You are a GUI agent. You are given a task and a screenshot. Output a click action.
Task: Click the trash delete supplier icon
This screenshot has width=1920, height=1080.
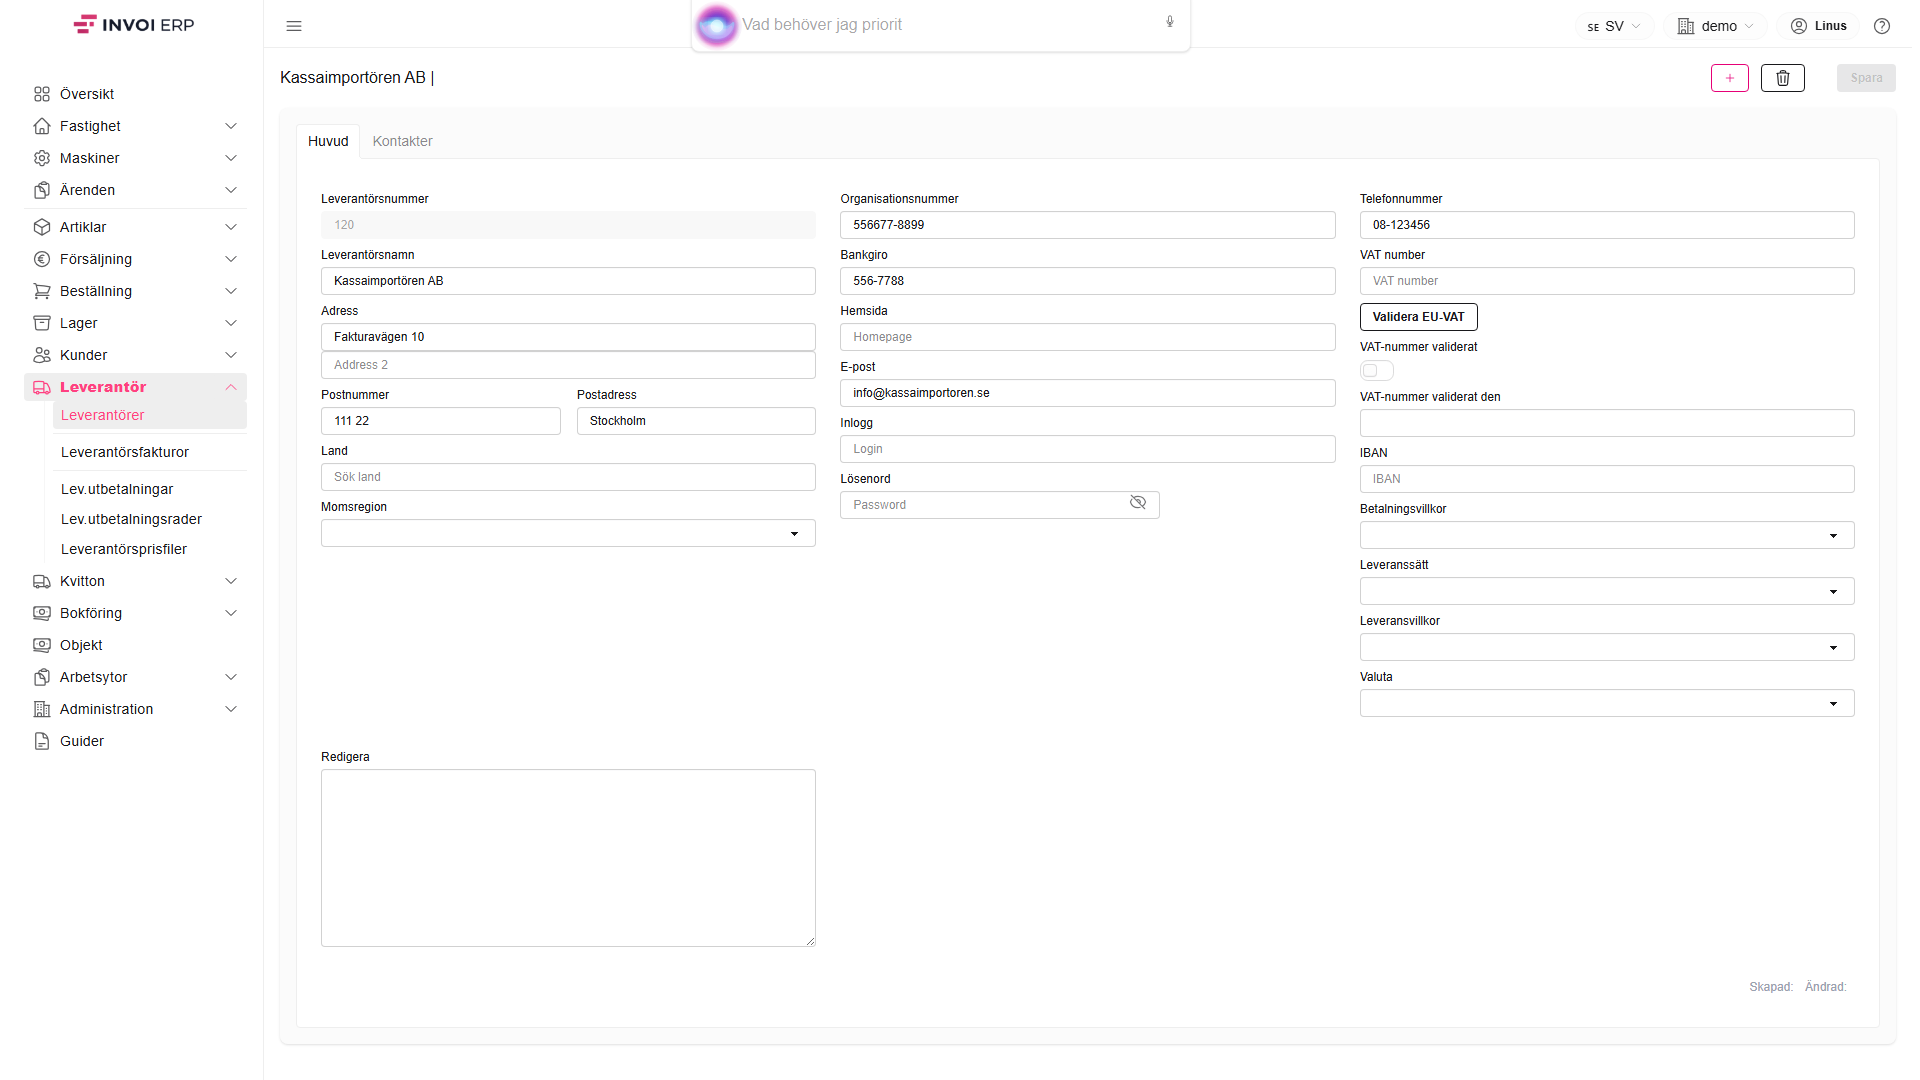click(x=1783, y=78)
